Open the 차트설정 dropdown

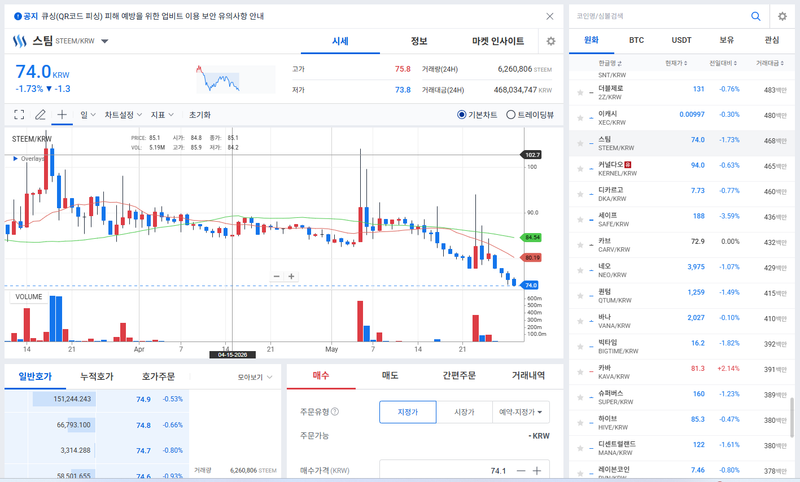tap(123, 115)
